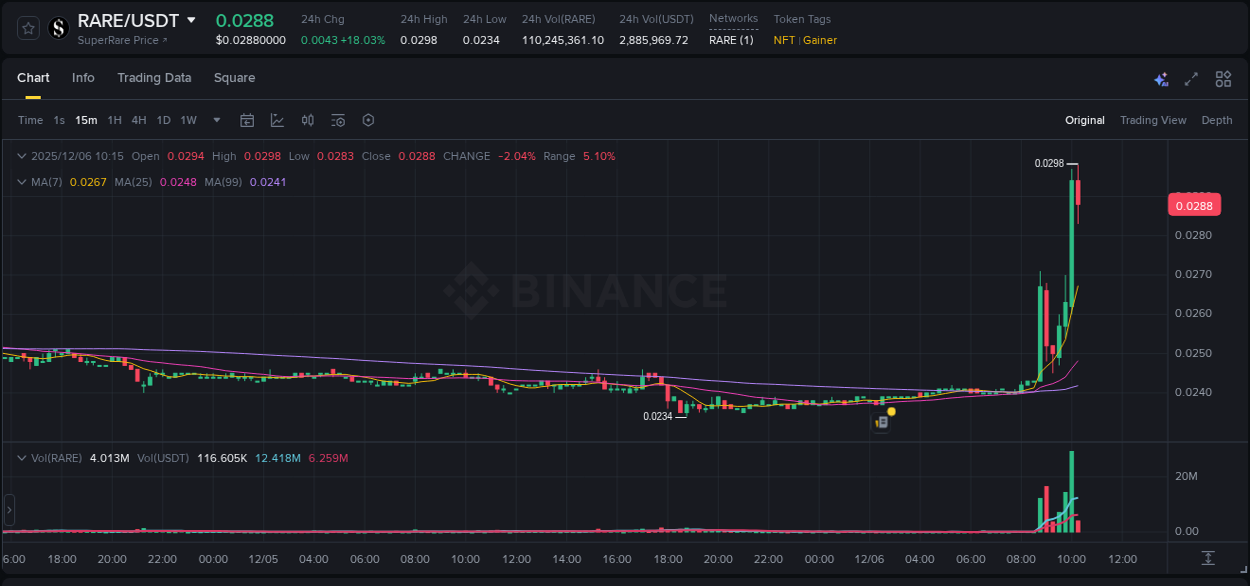Open the go-to-date calendar tool
1250x586 pixels.
[247, 119]
